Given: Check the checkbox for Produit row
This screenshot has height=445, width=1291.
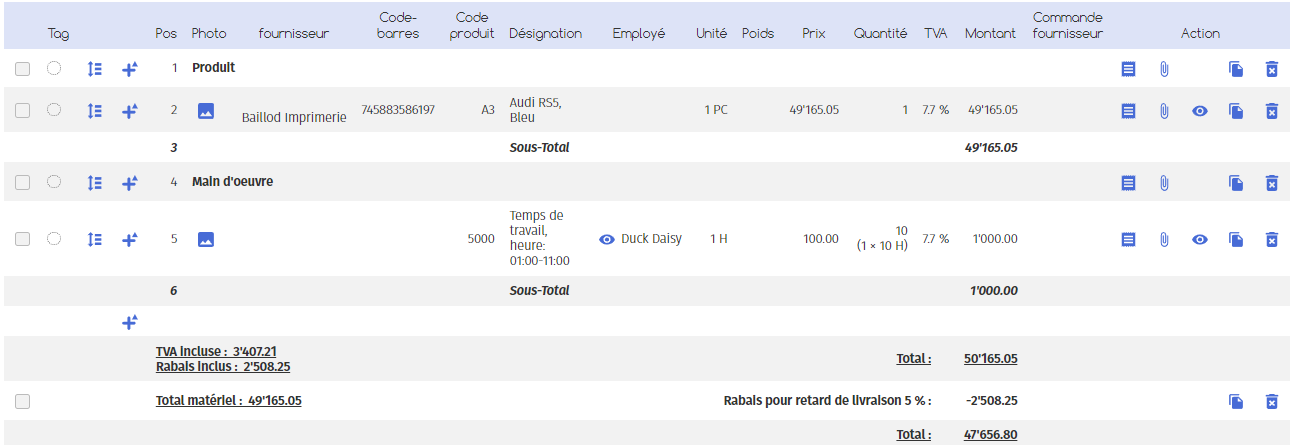Looking at the screenshot, I should click(x=23, y=69).
